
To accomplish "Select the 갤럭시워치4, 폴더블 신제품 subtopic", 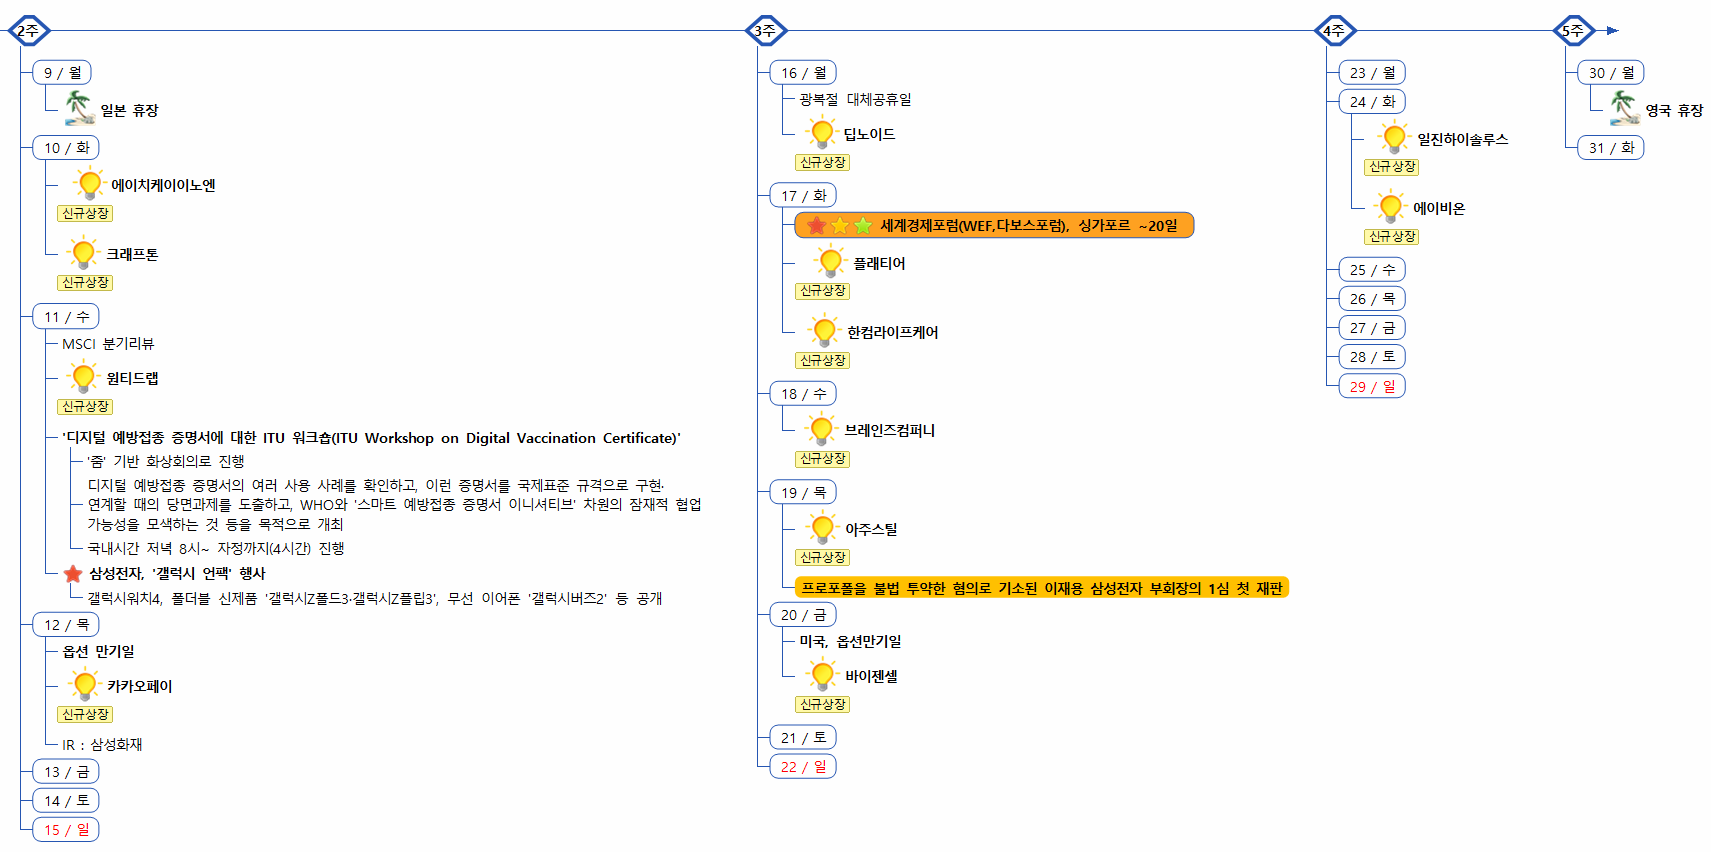I will [x=375, y=598].
